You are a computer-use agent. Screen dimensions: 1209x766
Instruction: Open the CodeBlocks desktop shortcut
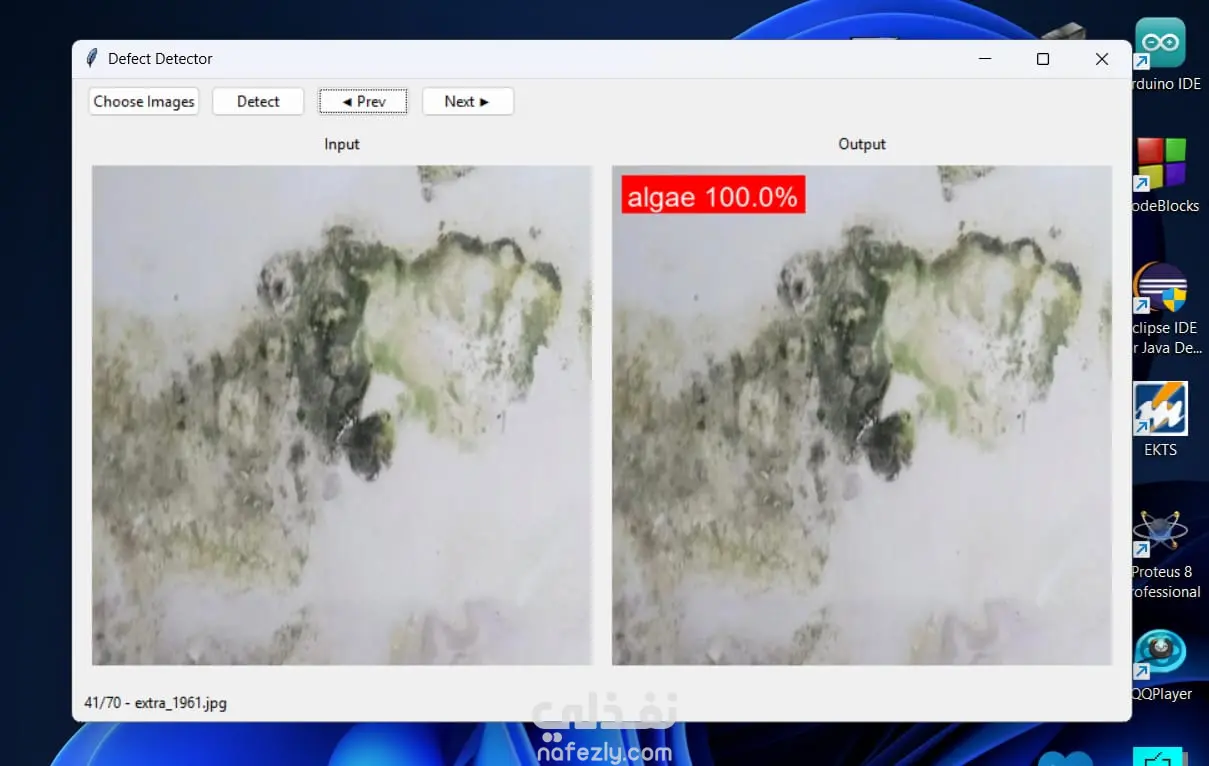(1163, 177)
